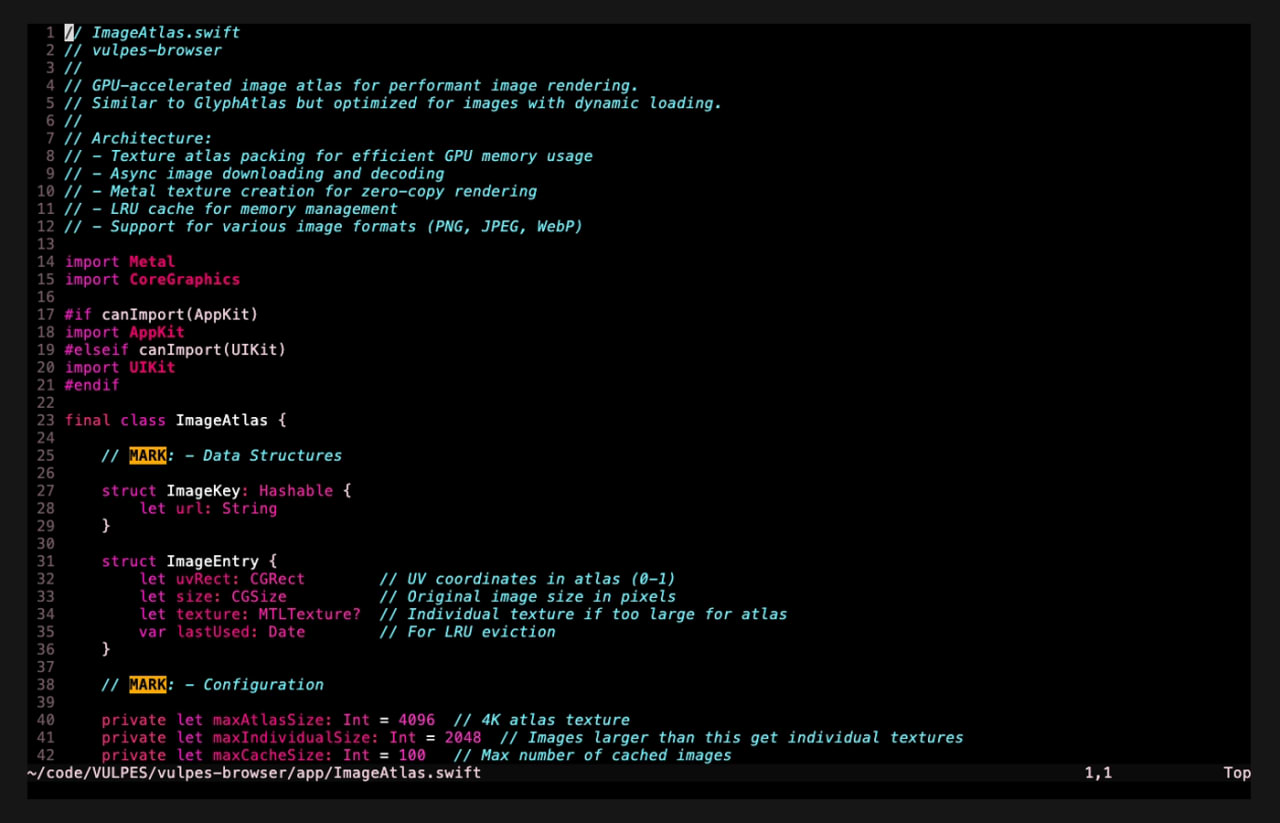The image size is (1280, 823).
Task: Click the "maxIndividualSize" constant name
Action: 291,737
